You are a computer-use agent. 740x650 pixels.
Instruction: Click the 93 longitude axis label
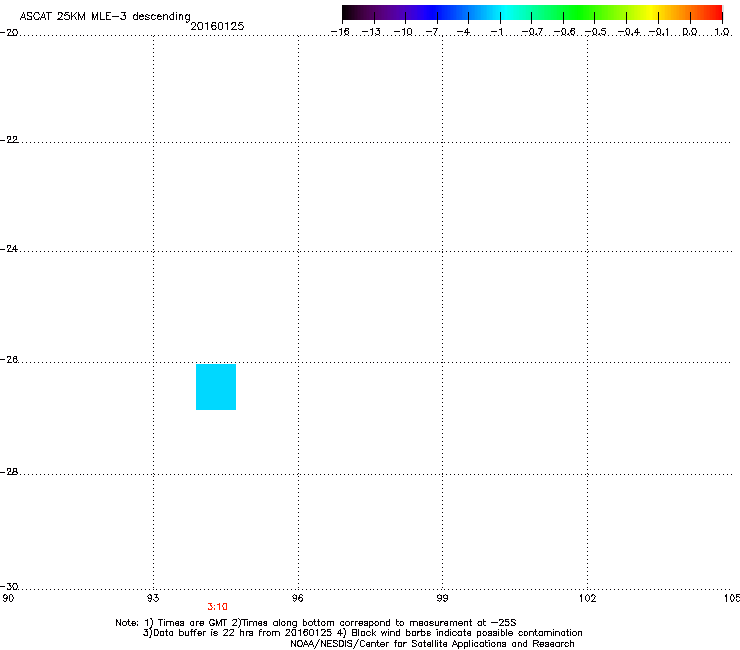tap(153, 599)
